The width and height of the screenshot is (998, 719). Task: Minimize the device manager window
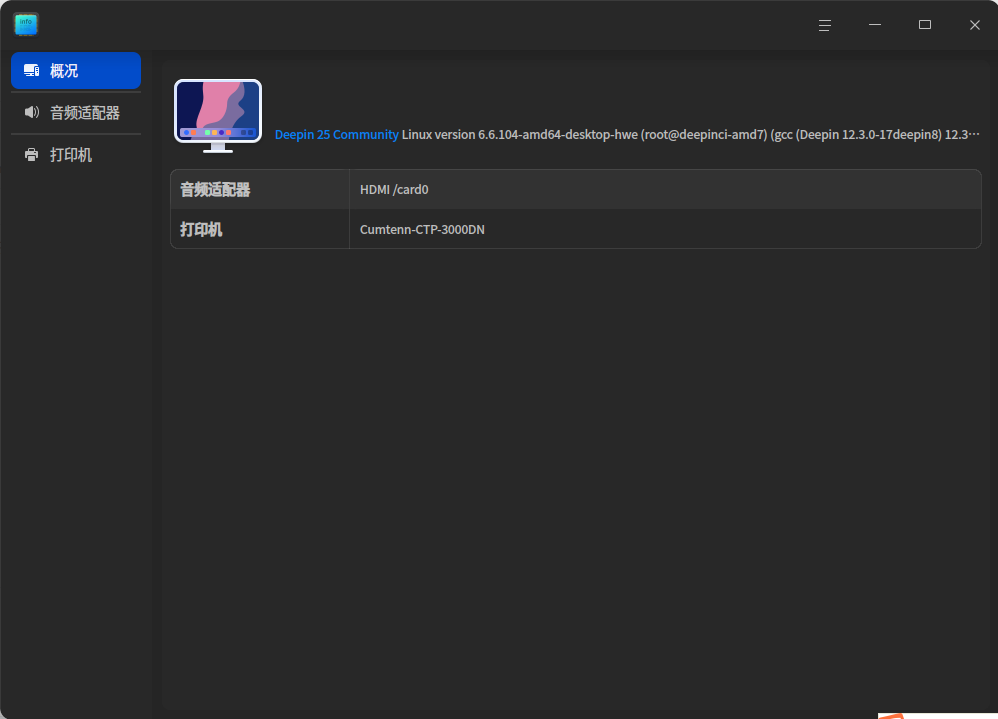click(x=875, y=25)
